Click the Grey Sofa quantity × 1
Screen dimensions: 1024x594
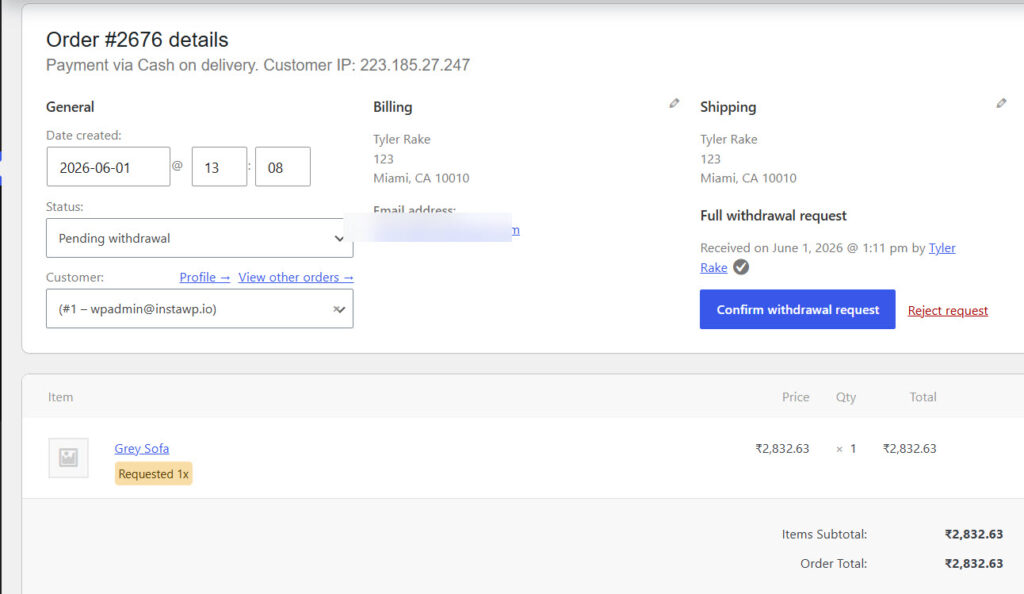[846, 448]
